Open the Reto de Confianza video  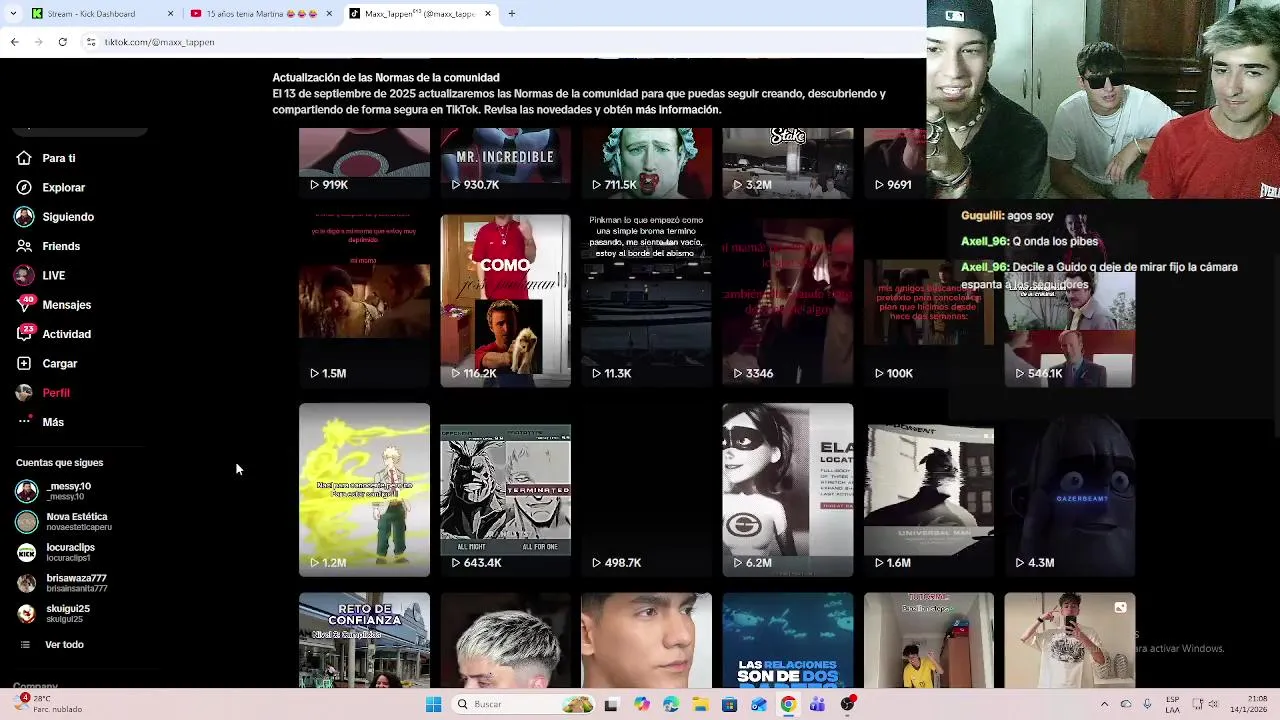[x=364, y=640]
